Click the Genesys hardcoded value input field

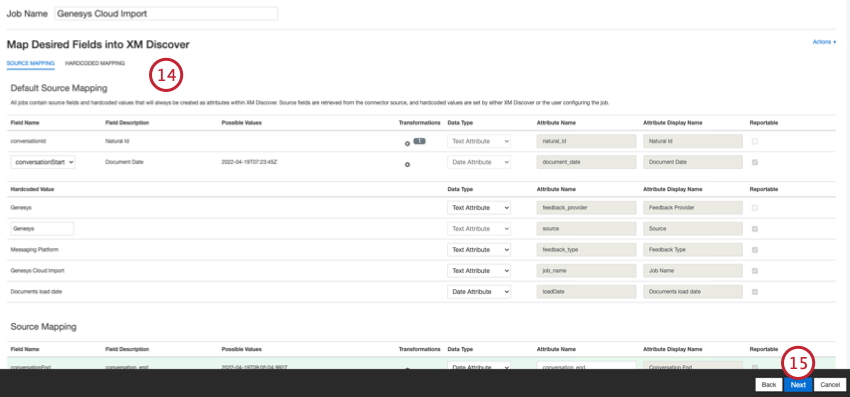coord(42,229)
